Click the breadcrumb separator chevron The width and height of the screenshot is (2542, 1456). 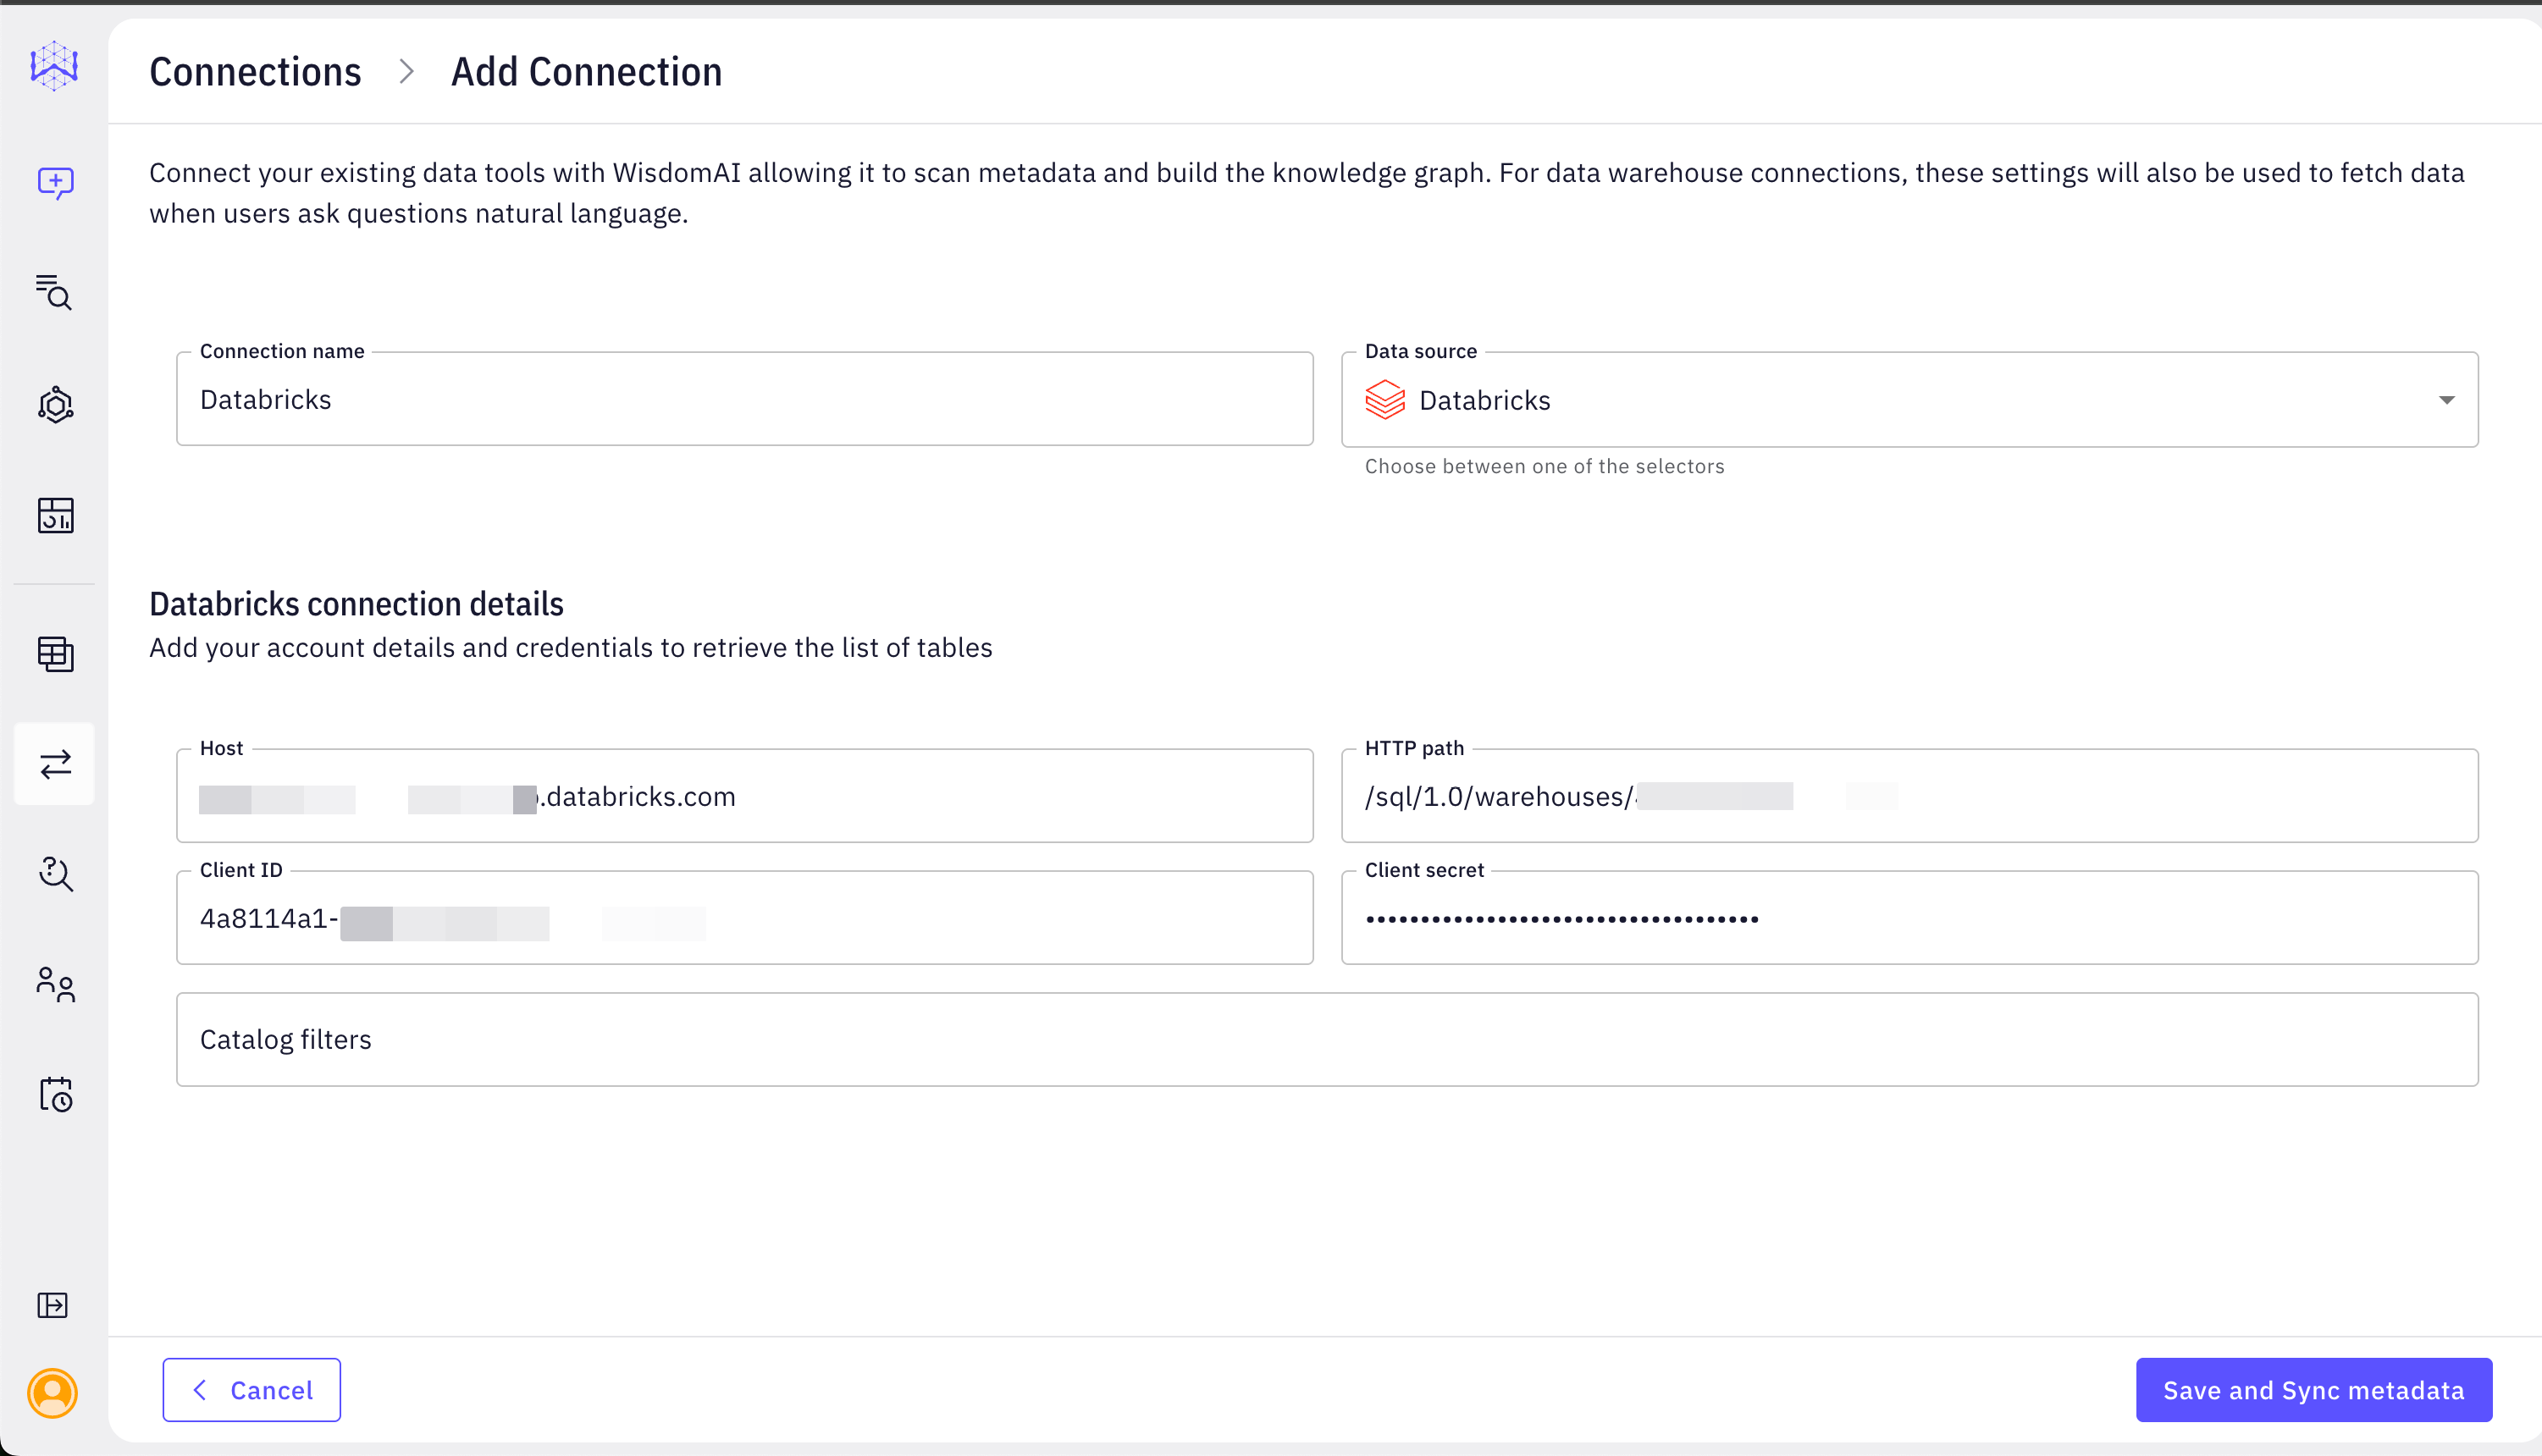[406, 72]
